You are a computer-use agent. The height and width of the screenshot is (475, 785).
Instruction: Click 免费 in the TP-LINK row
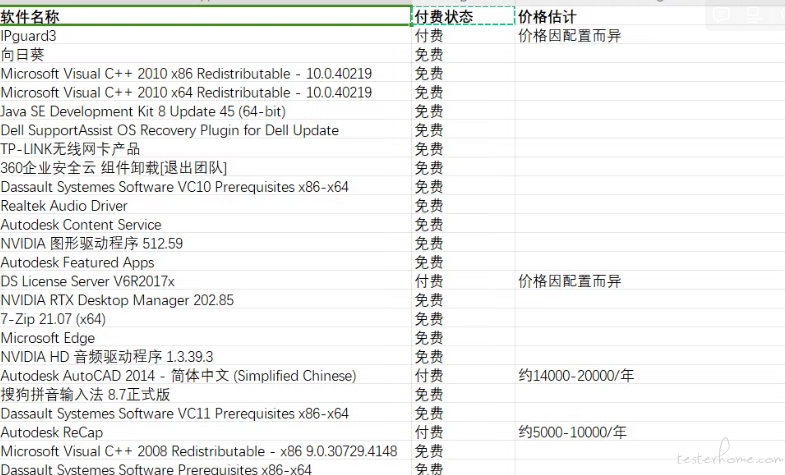click(x=463, y=149)
